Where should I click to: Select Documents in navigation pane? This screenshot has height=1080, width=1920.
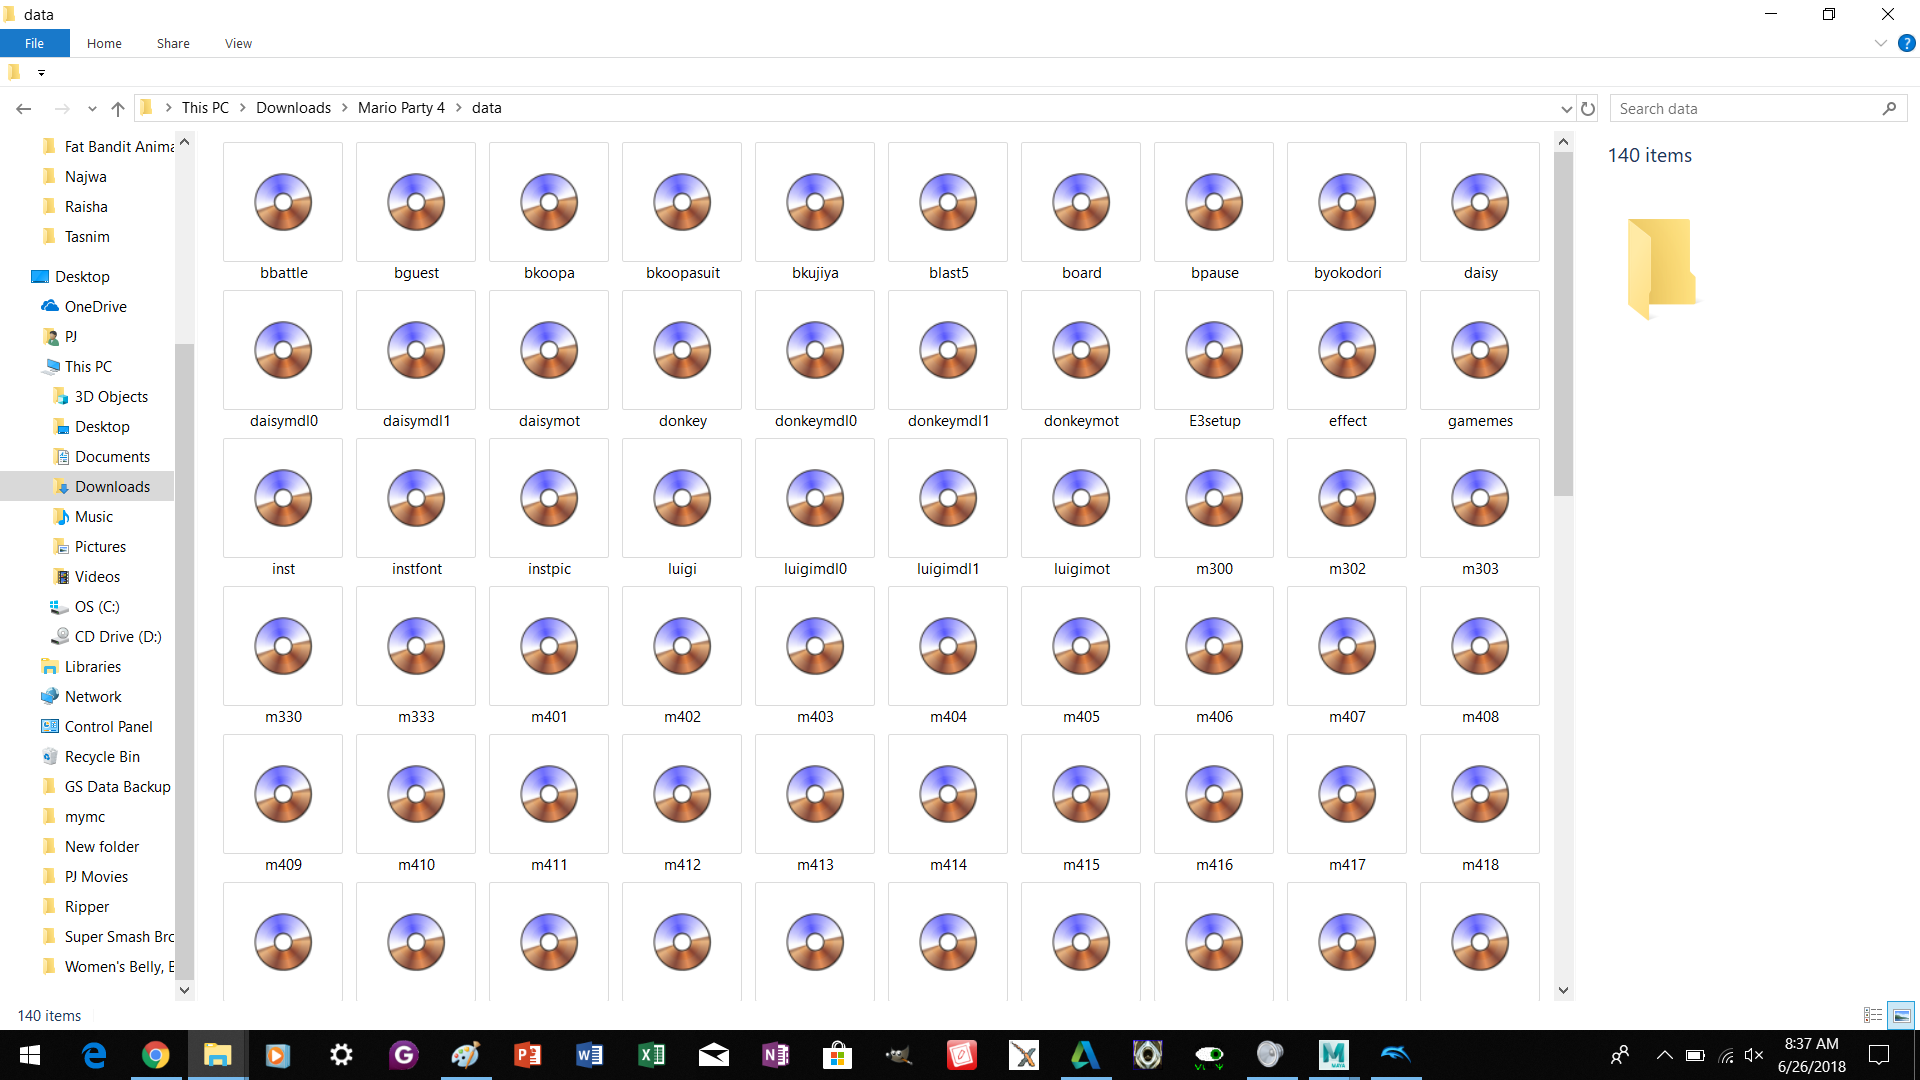tap(112, 457)
